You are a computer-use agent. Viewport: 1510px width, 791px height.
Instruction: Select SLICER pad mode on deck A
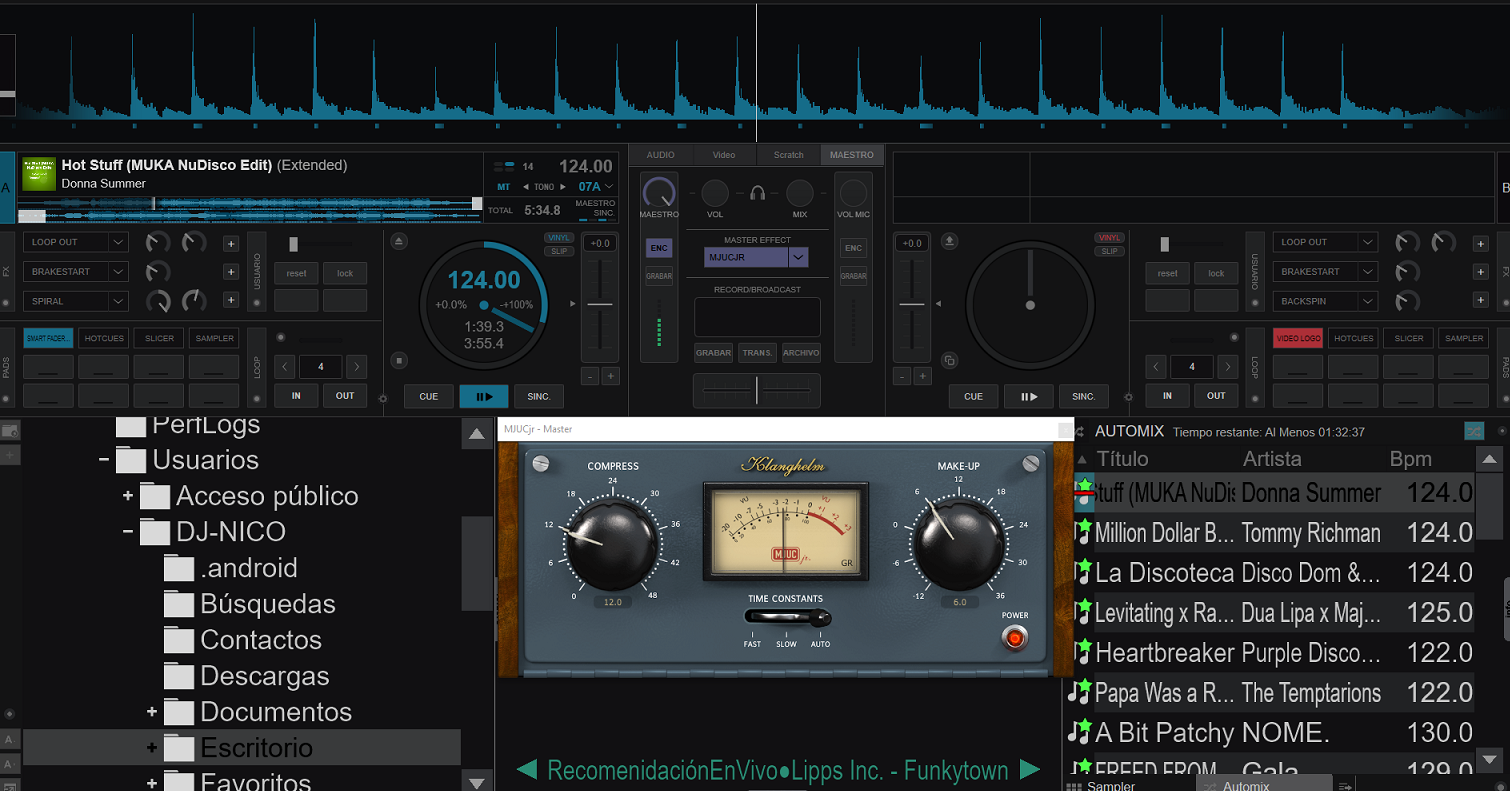(x=159, y=338)
